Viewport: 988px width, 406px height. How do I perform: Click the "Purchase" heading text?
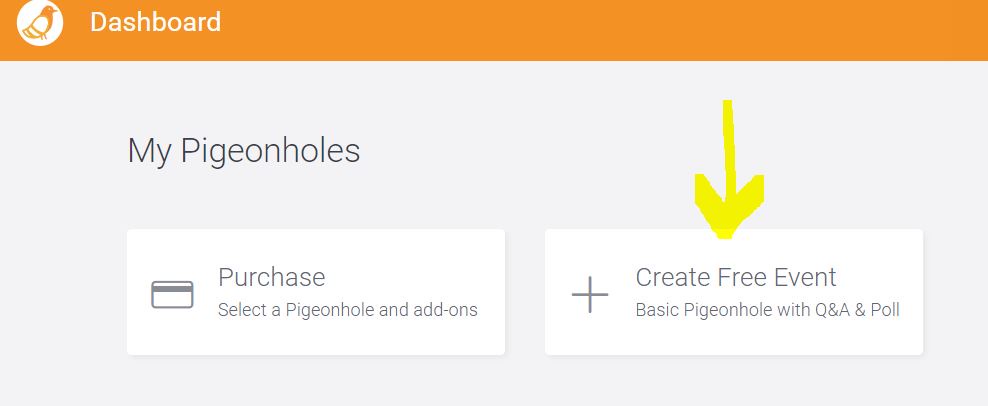271,277
